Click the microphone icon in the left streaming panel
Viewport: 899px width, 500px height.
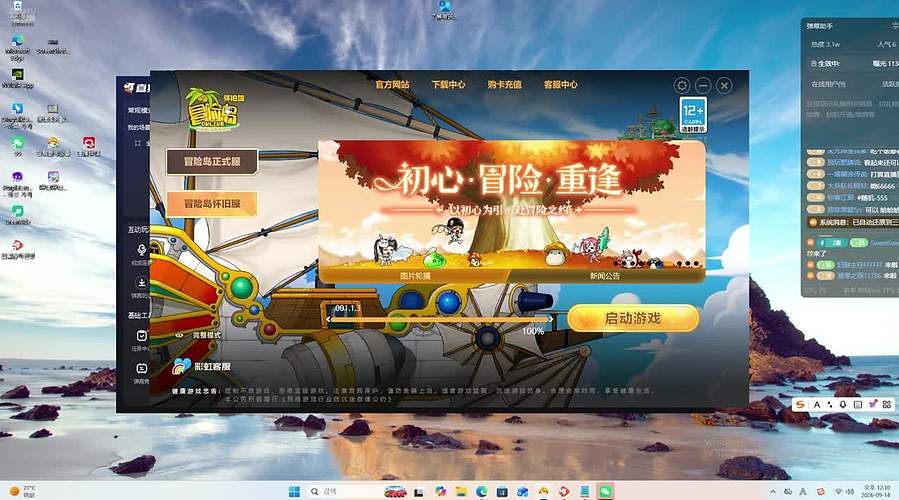pos(141,249)
